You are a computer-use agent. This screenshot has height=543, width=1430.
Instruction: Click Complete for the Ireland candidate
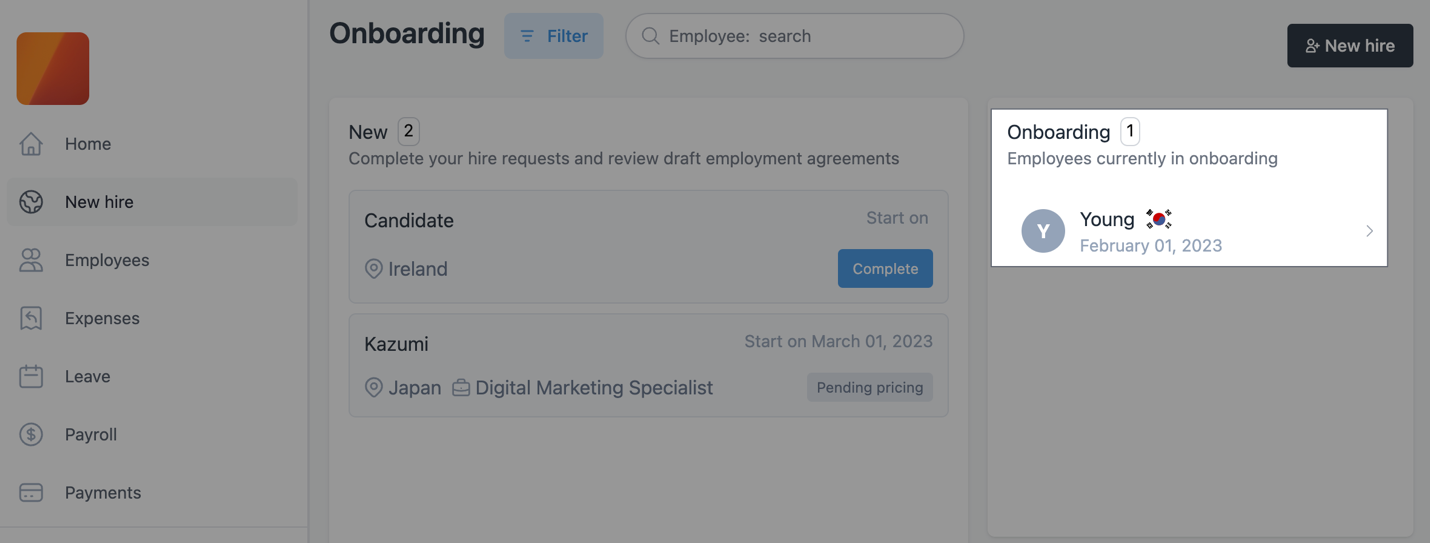(x=885, y=268)
